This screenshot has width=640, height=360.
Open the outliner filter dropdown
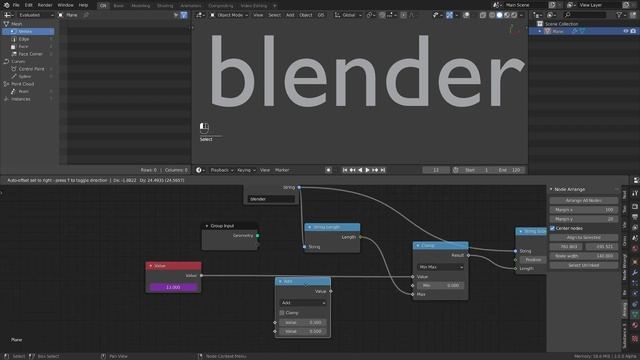click(x=621, y=15)
